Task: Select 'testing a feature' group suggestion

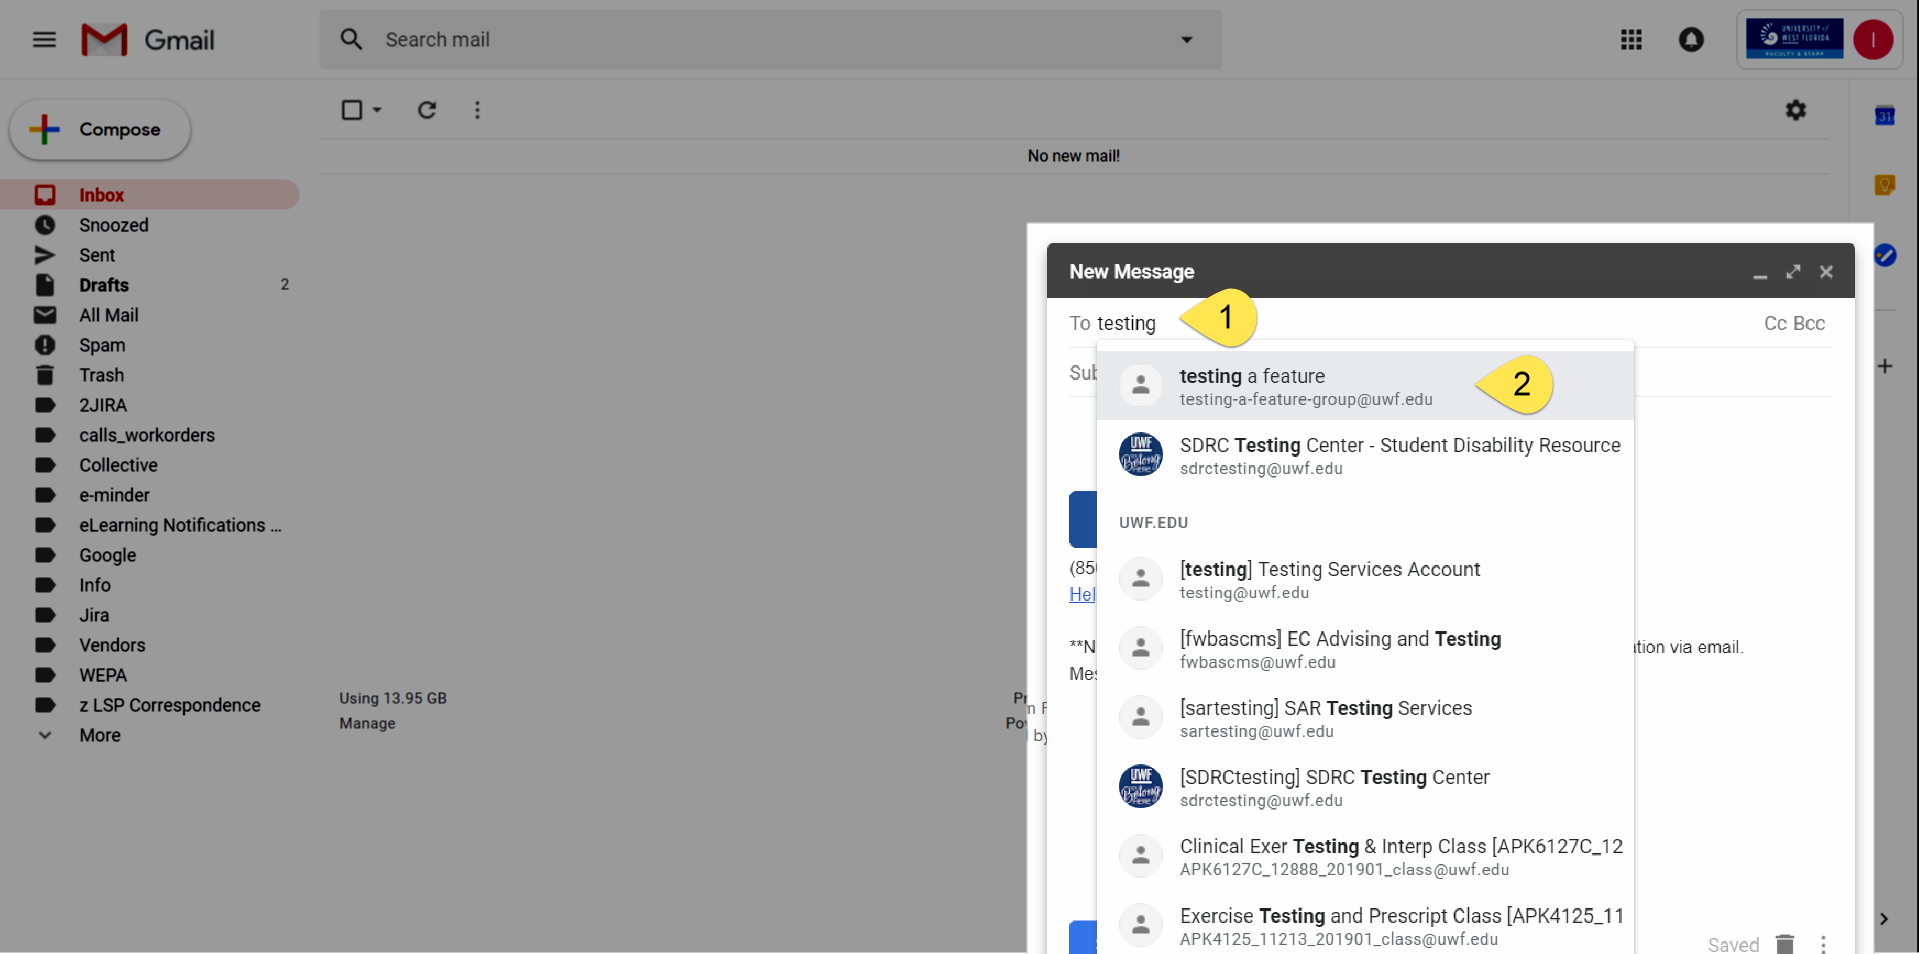Action: (x=1365, y=386)
